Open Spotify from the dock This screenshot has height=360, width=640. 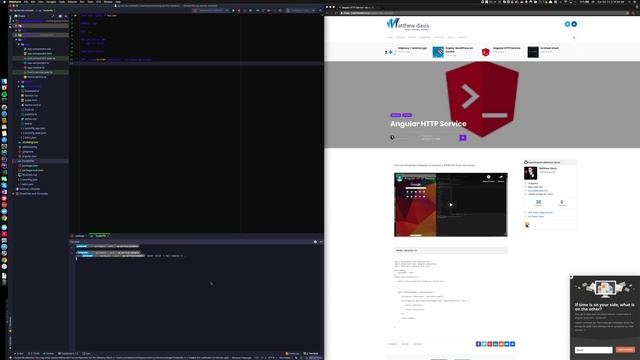4,94
